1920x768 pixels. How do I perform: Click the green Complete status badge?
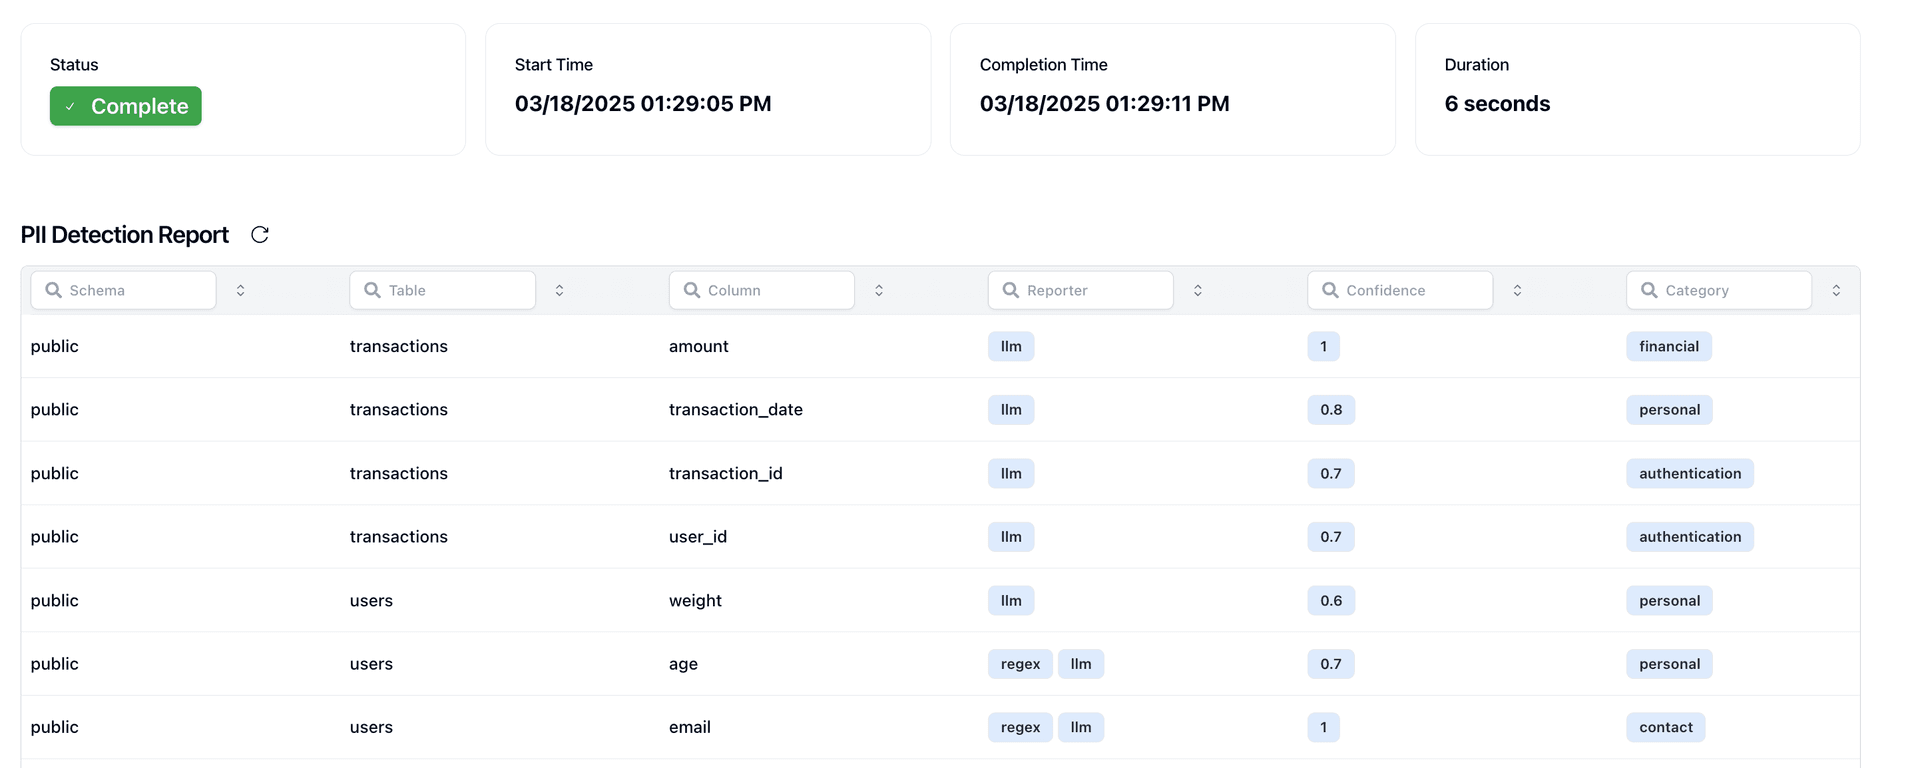[x=126, y=106]
